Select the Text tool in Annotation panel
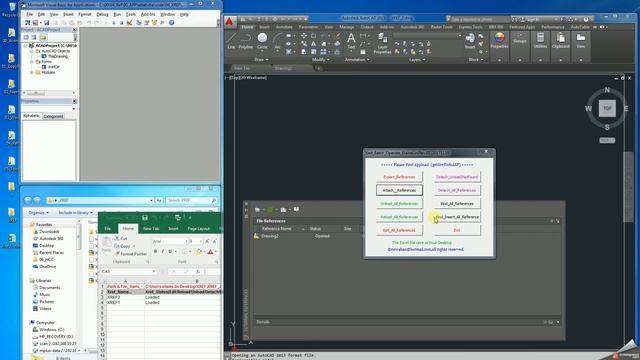Image resolution: width=640 pixels, height=360 pixels. pos(351,41)
